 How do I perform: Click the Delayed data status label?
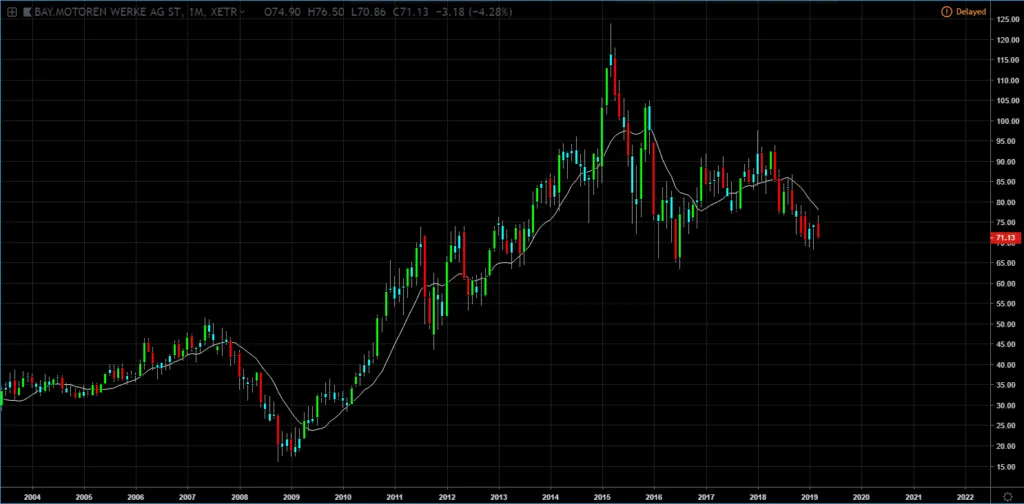[971, 12]
